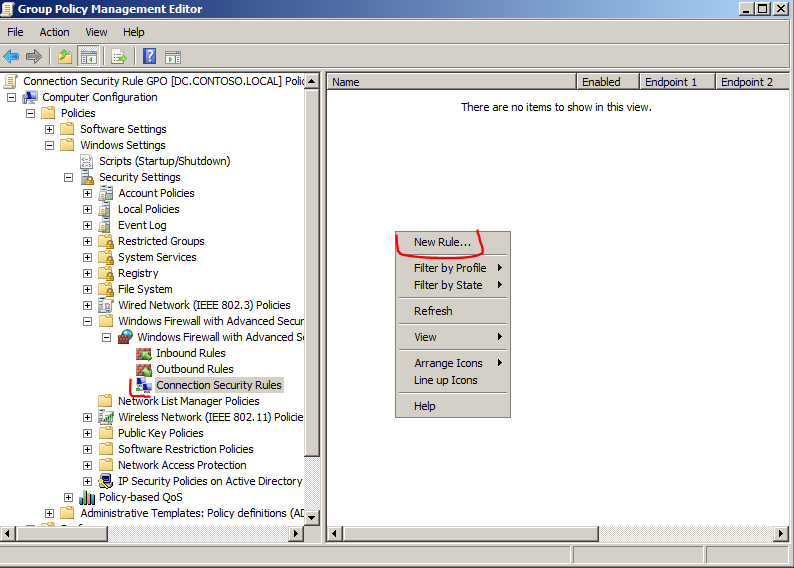Viewport: 794px width, 568px height.
Task: Collapse the Policies node
Action: coord(30,113)
